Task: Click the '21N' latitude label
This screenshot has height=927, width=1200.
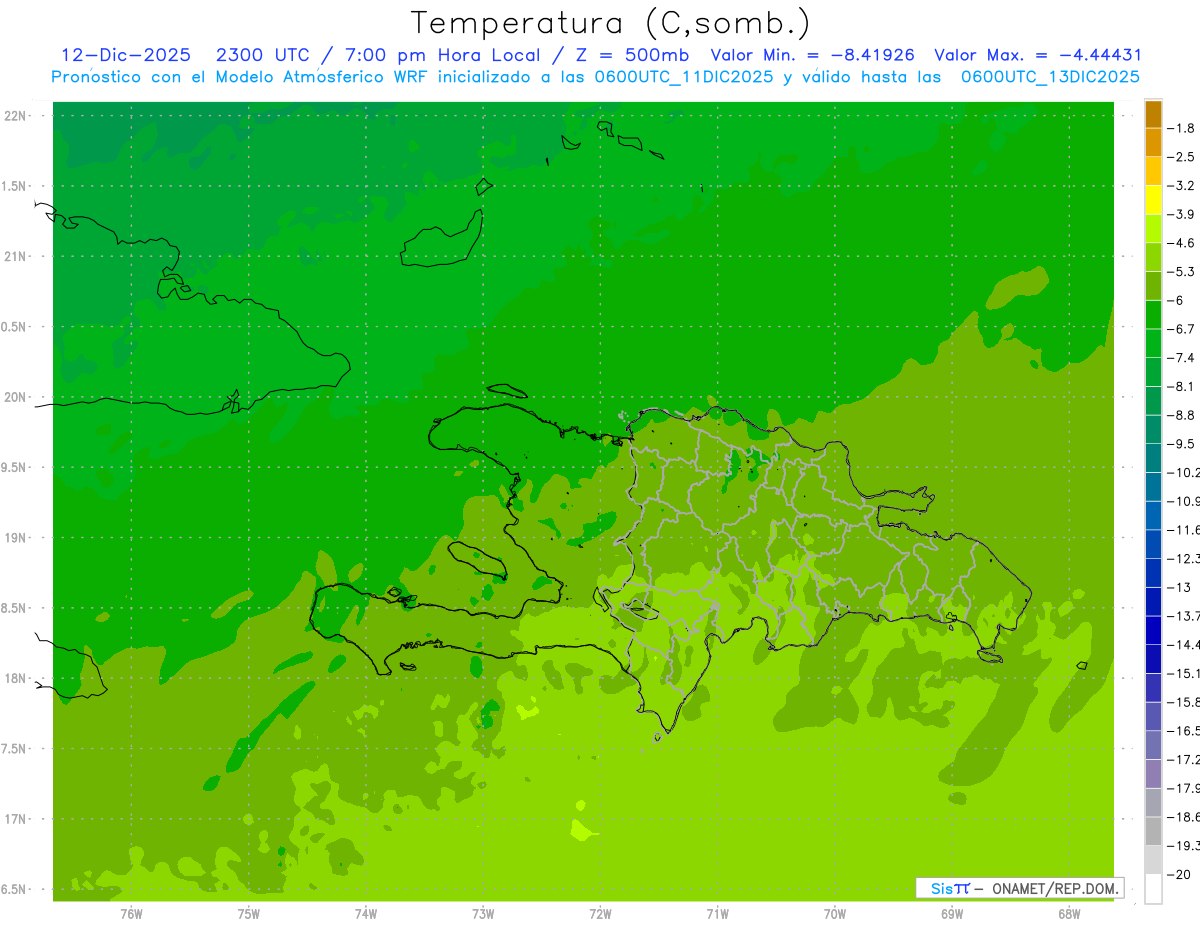Action: pyautogui.click(x=16, y=256)
